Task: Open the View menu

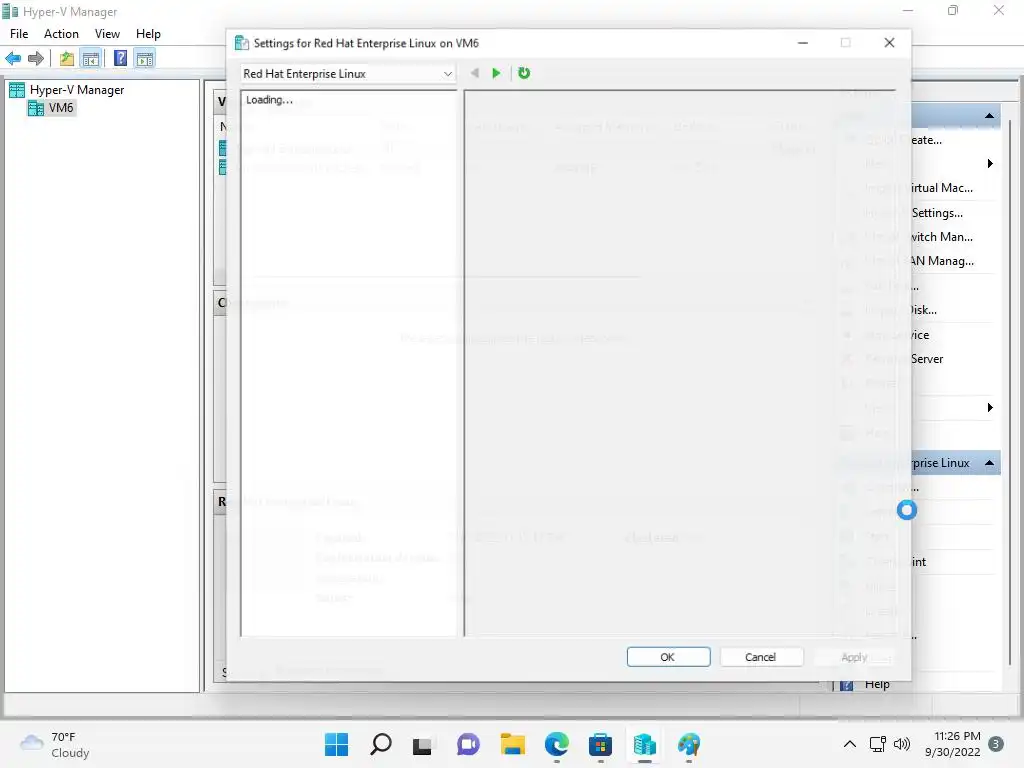Action: [107, 34]
